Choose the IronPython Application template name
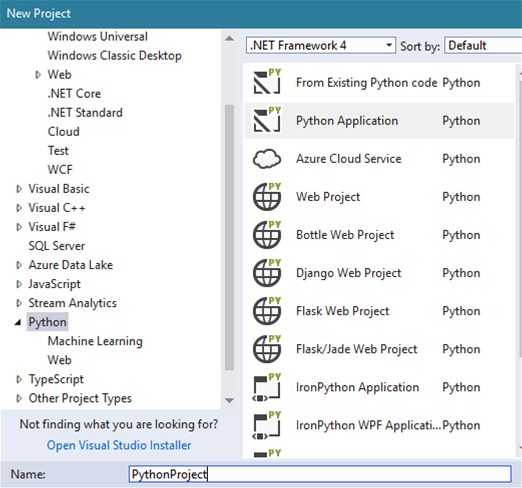The height and width of the screenshot is (488, 522). point(358,387)
